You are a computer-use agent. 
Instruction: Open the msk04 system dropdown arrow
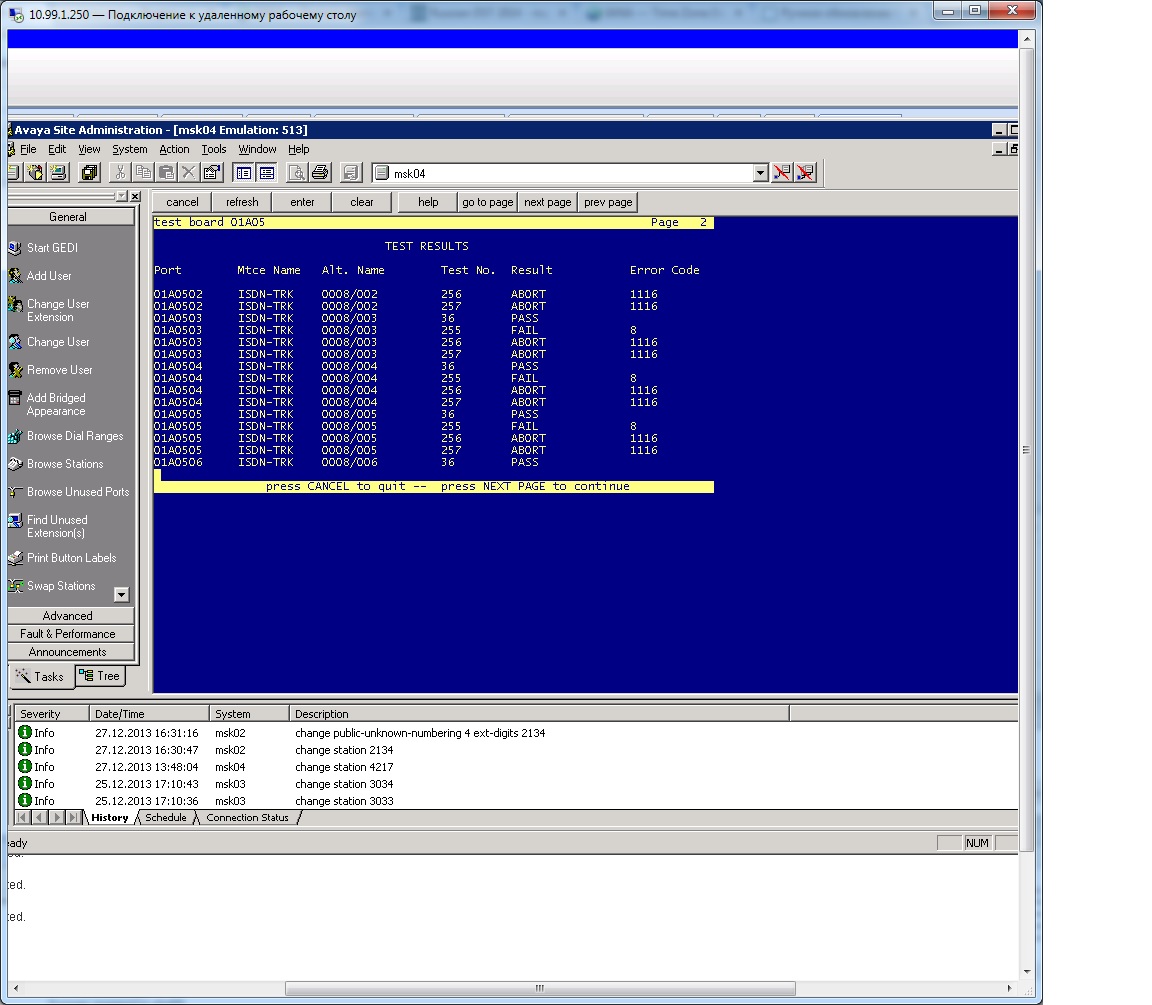coord(760,173)
